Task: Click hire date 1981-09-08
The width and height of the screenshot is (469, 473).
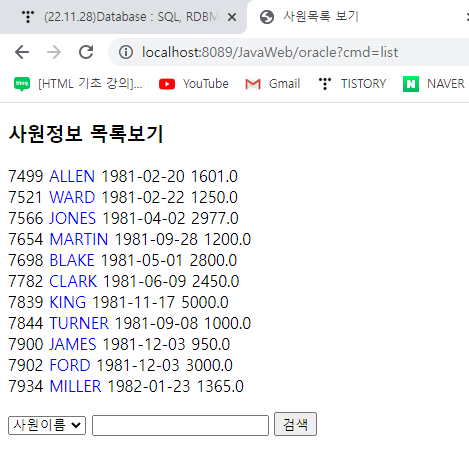Action: point(156,323)
